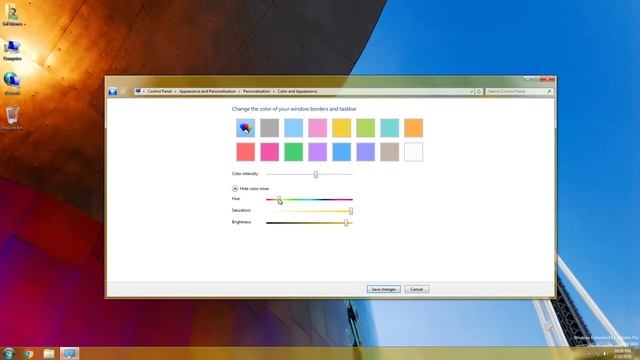This screenshot has height=360, width=640.
Task: Select the teal color swatch
Action: [x=390, y=128]
